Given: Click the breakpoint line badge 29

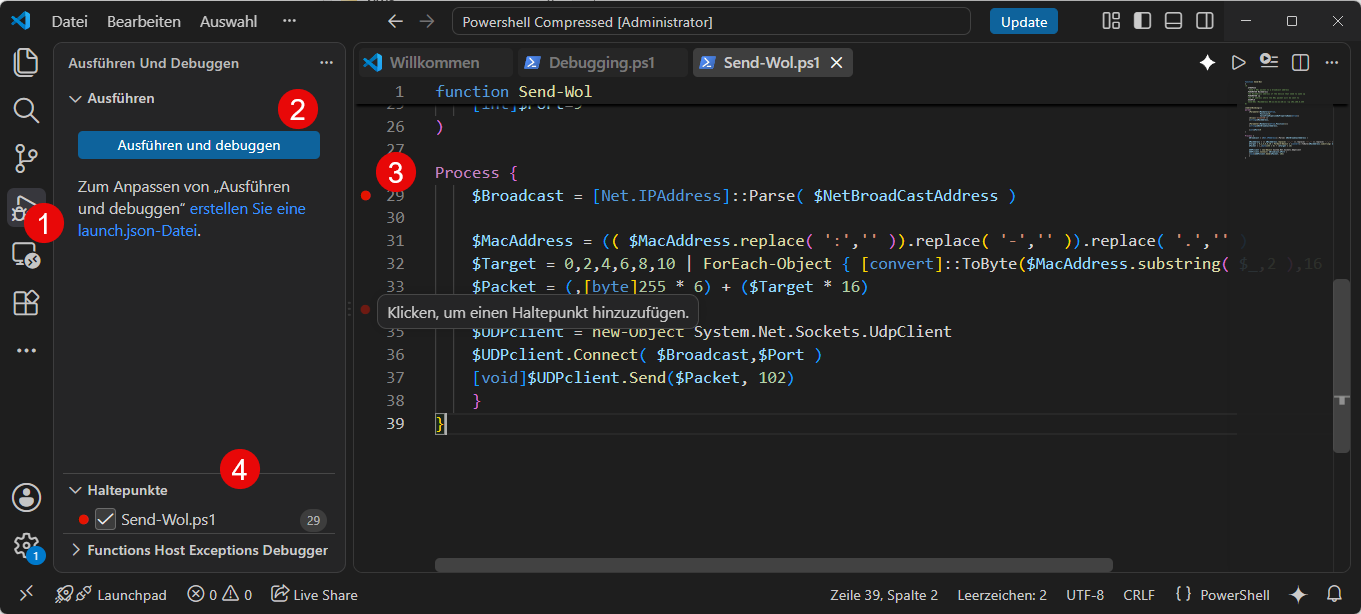Looking at the screenshot, I should point(313,520).
